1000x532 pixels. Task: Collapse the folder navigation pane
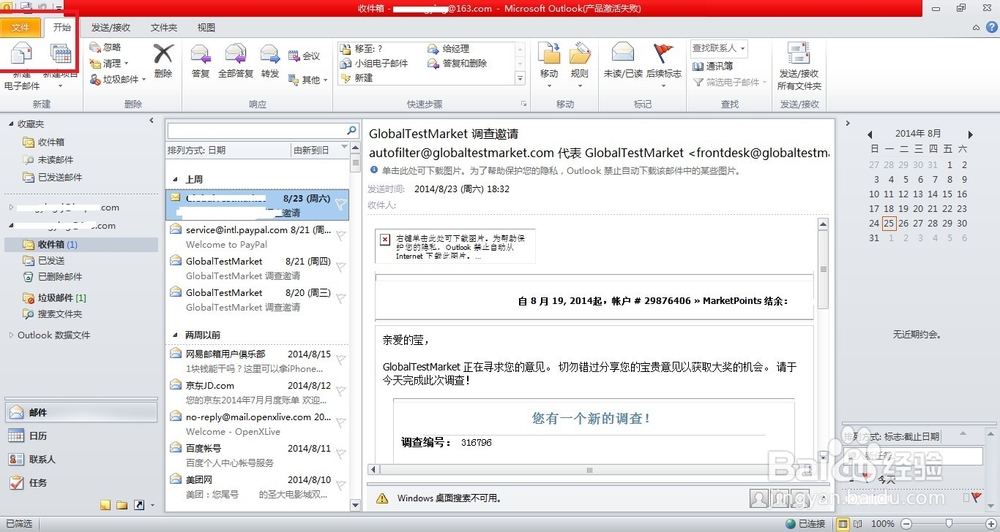tap(151, 121)
